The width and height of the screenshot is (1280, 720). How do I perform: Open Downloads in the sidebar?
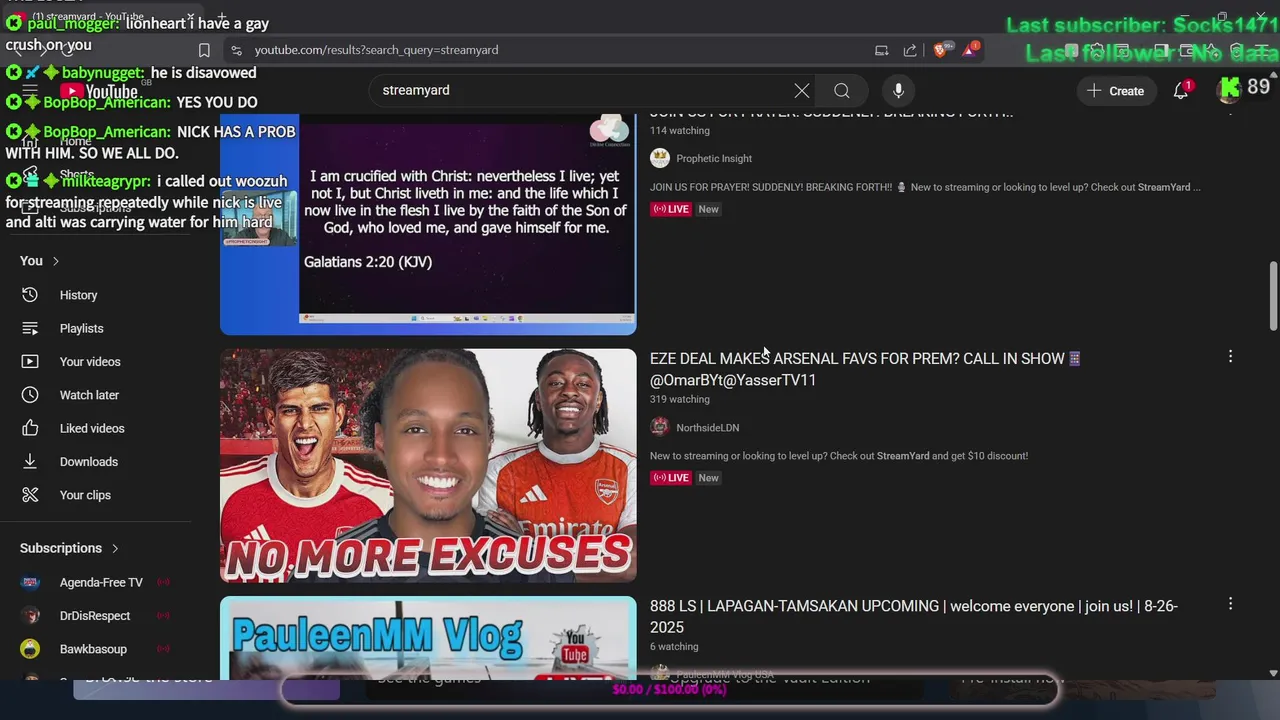pyautogui.click(x=89, y=462)
